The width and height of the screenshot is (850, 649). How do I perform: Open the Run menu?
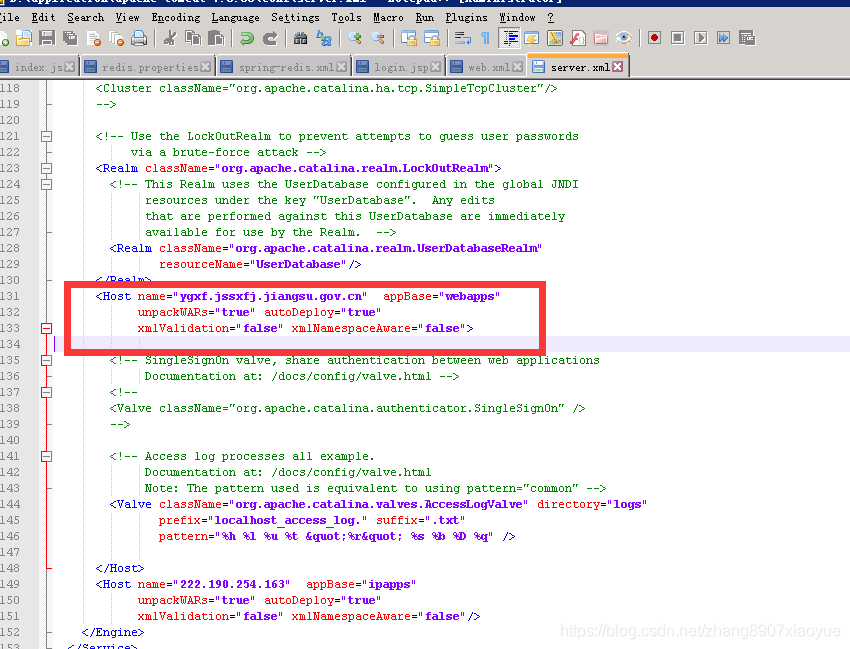point(424,17)
